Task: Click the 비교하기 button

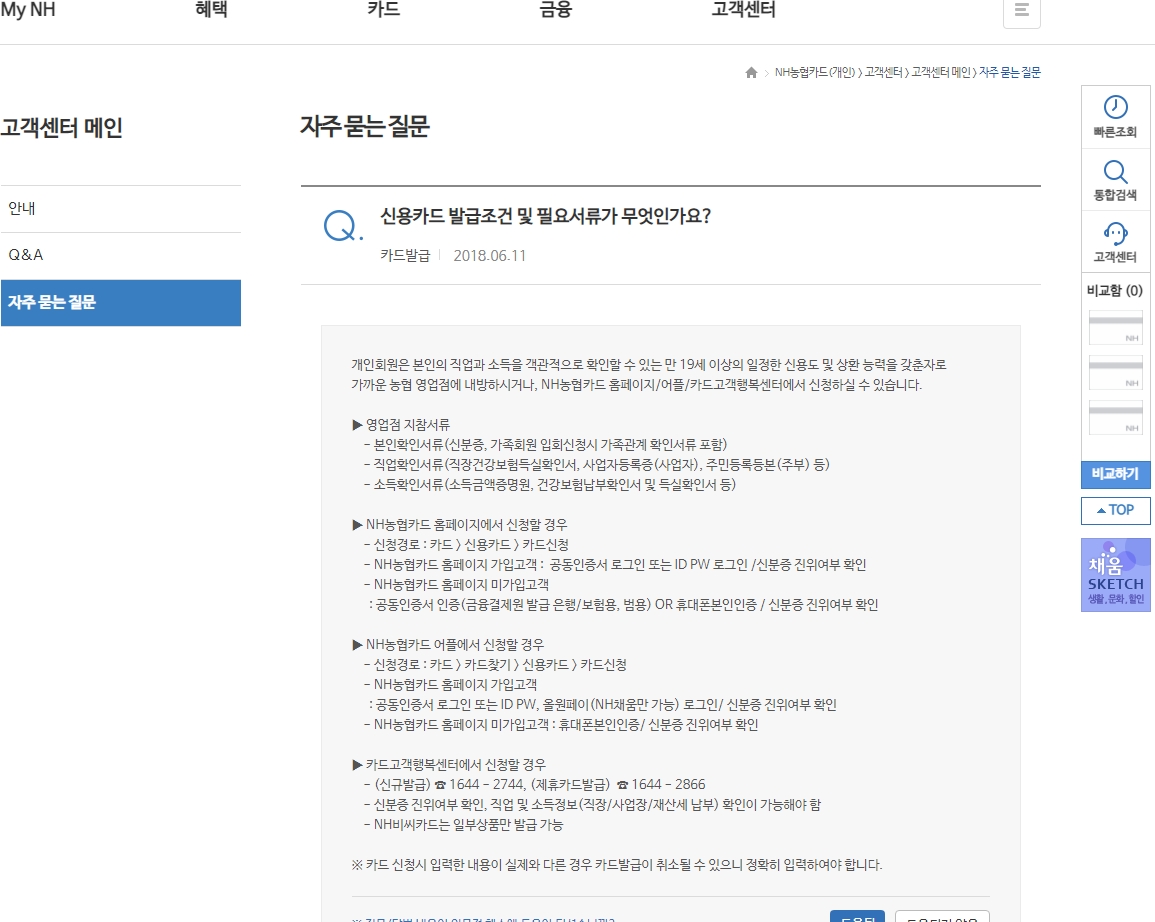Action: 1115,474
